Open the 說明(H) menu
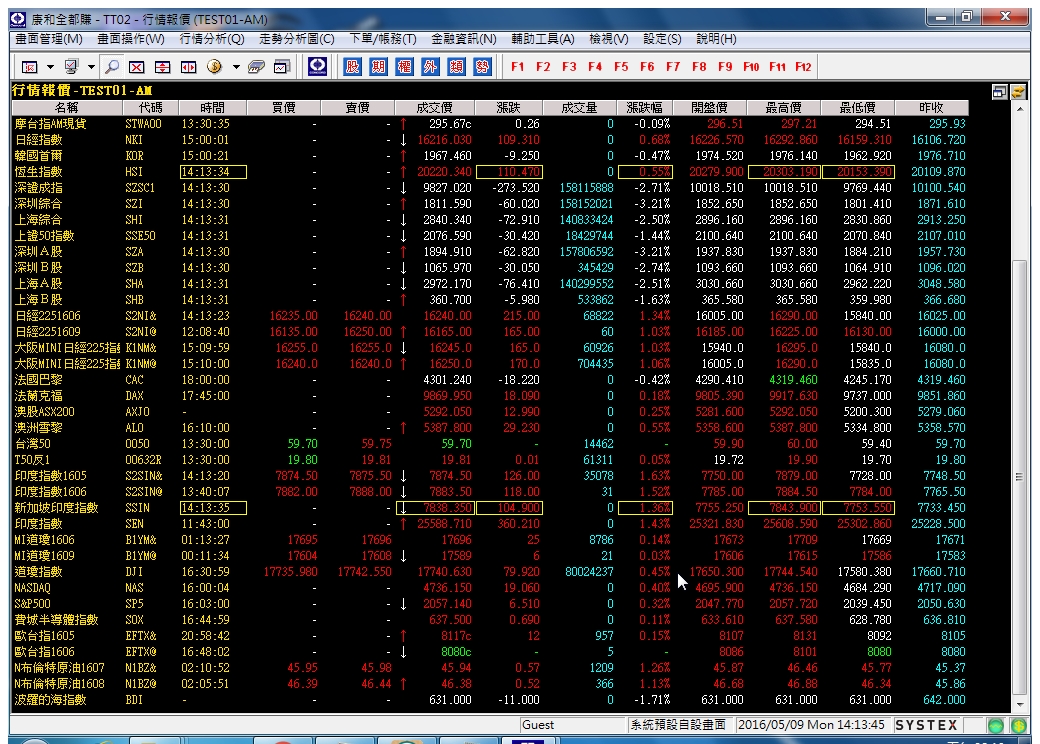1040x744 pixels. [716, 39]
